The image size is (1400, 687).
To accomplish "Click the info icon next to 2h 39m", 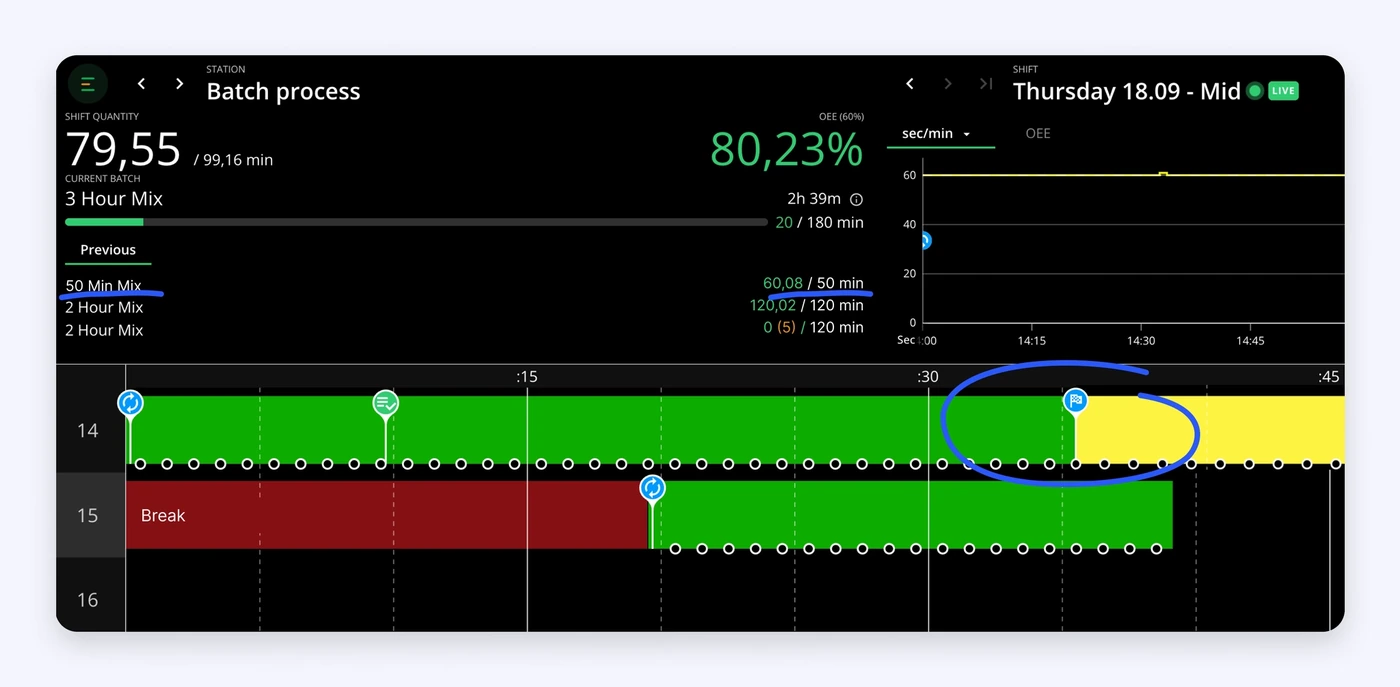I will (856, 199).
